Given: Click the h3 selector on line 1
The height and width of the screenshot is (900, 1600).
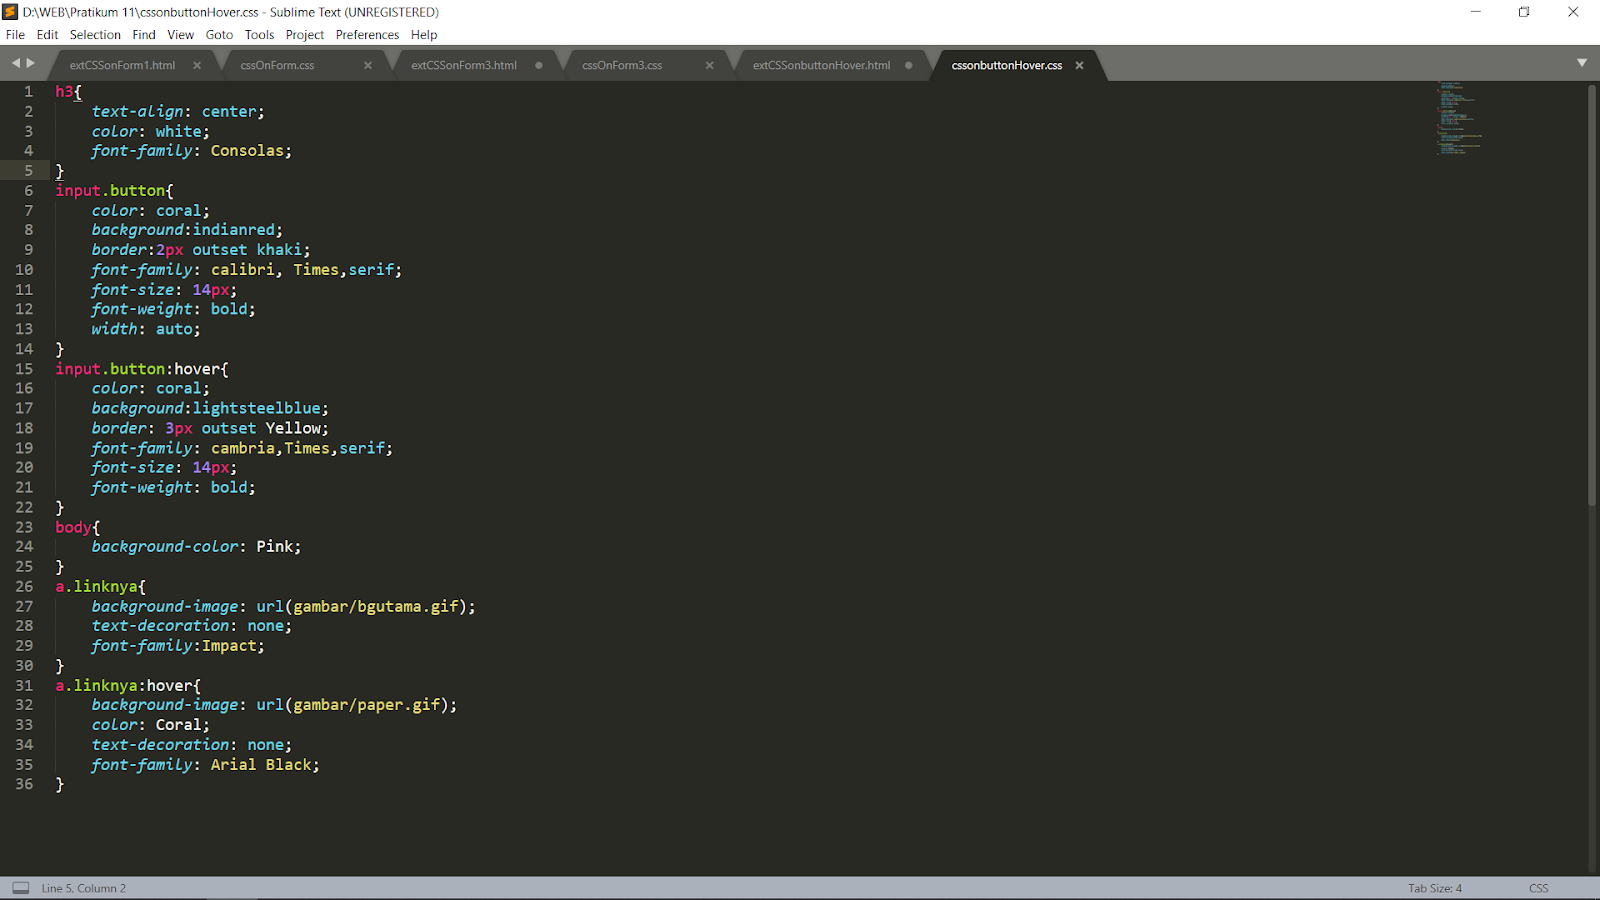Looking at the screenshot, I should tap(64, 91).
